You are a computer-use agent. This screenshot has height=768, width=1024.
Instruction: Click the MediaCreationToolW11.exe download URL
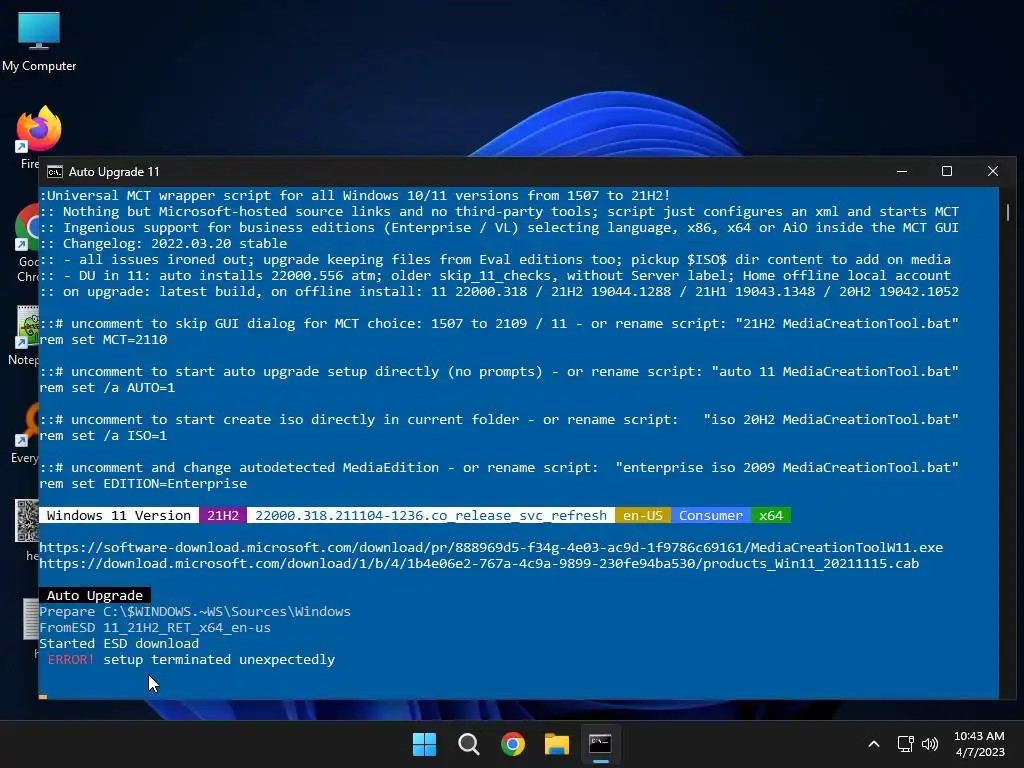[491, 547]
